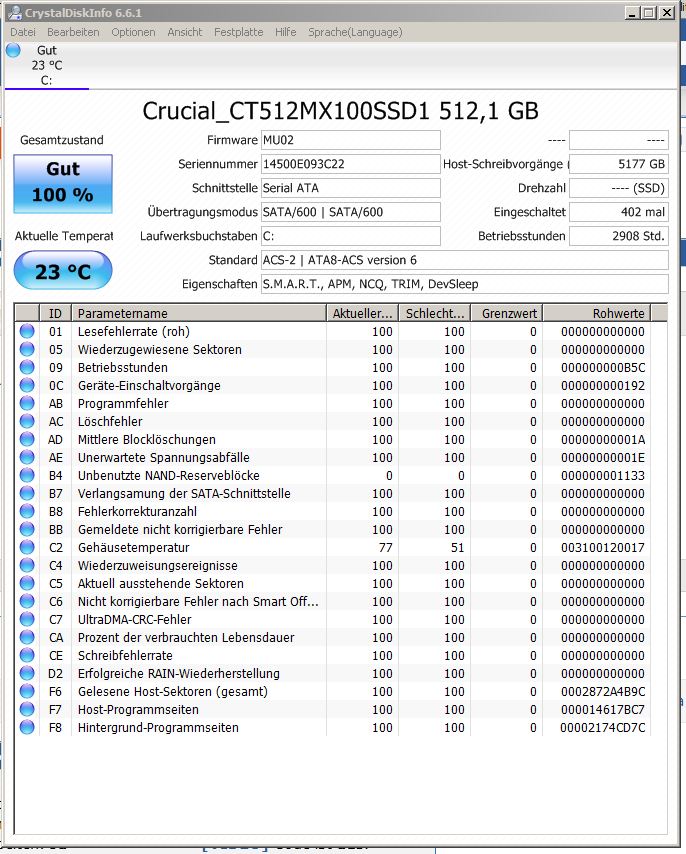This screenshot has width=686, height=854.
Task: Maximize the CrystalDiskInfo window
Action: (649, 13)
